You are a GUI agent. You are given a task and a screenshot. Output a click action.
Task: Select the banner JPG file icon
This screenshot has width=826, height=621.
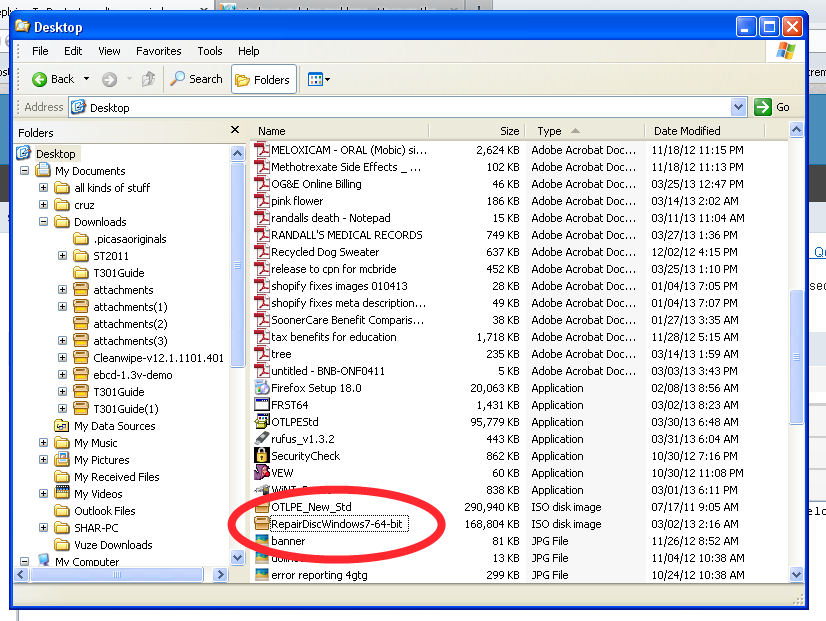click(262, 540)
